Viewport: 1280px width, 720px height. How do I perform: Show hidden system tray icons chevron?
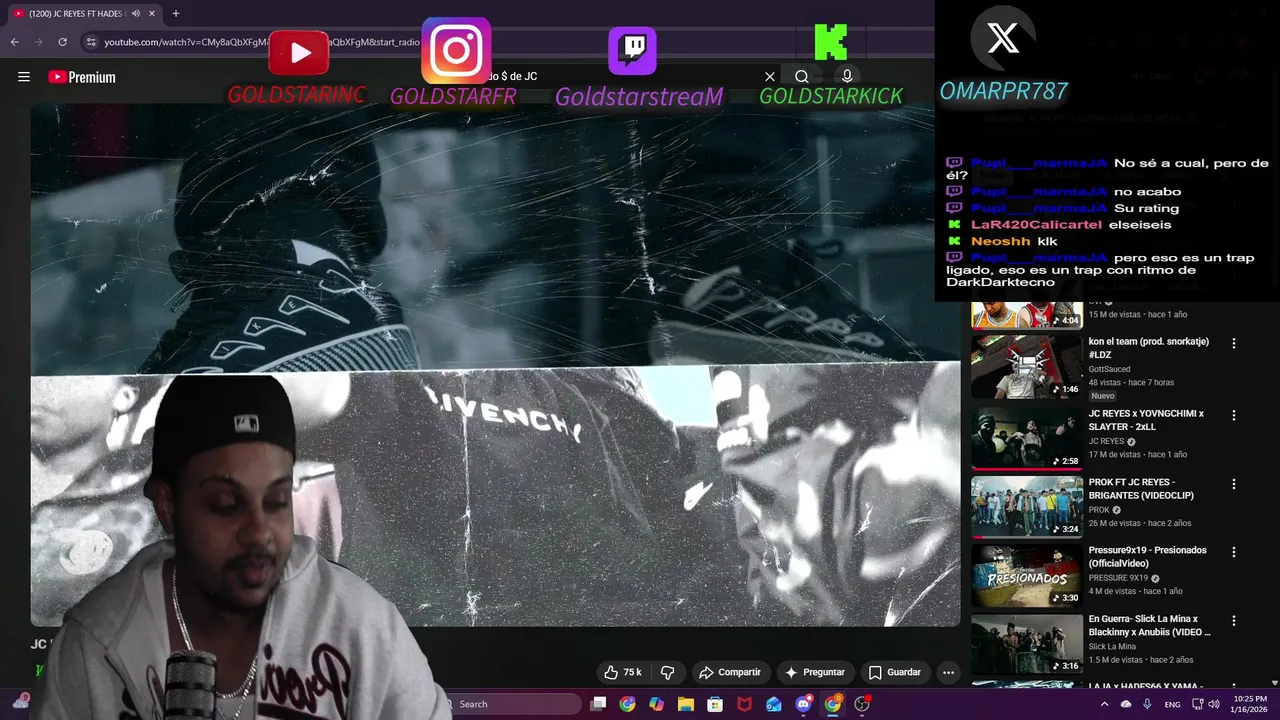click(x=1104, y=704)
